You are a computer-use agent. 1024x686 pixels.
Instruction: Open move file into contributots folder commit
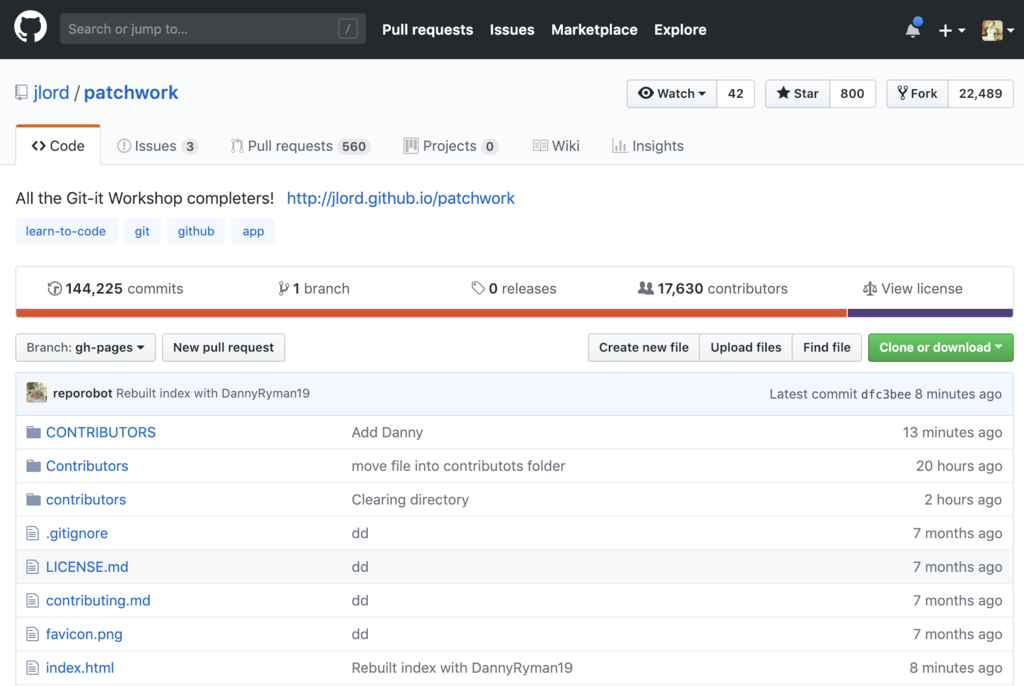(x=458, y=466)
